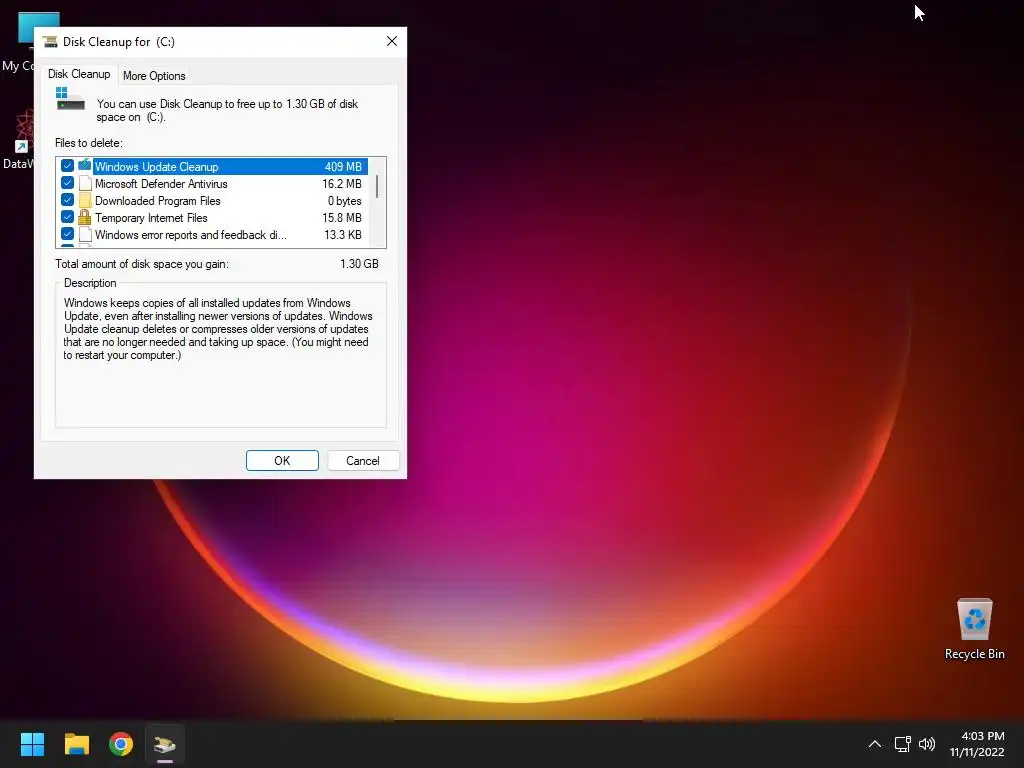Click the Temporary Internet Files lock icon
The image size is (1024, 768).
pos(85,217)
